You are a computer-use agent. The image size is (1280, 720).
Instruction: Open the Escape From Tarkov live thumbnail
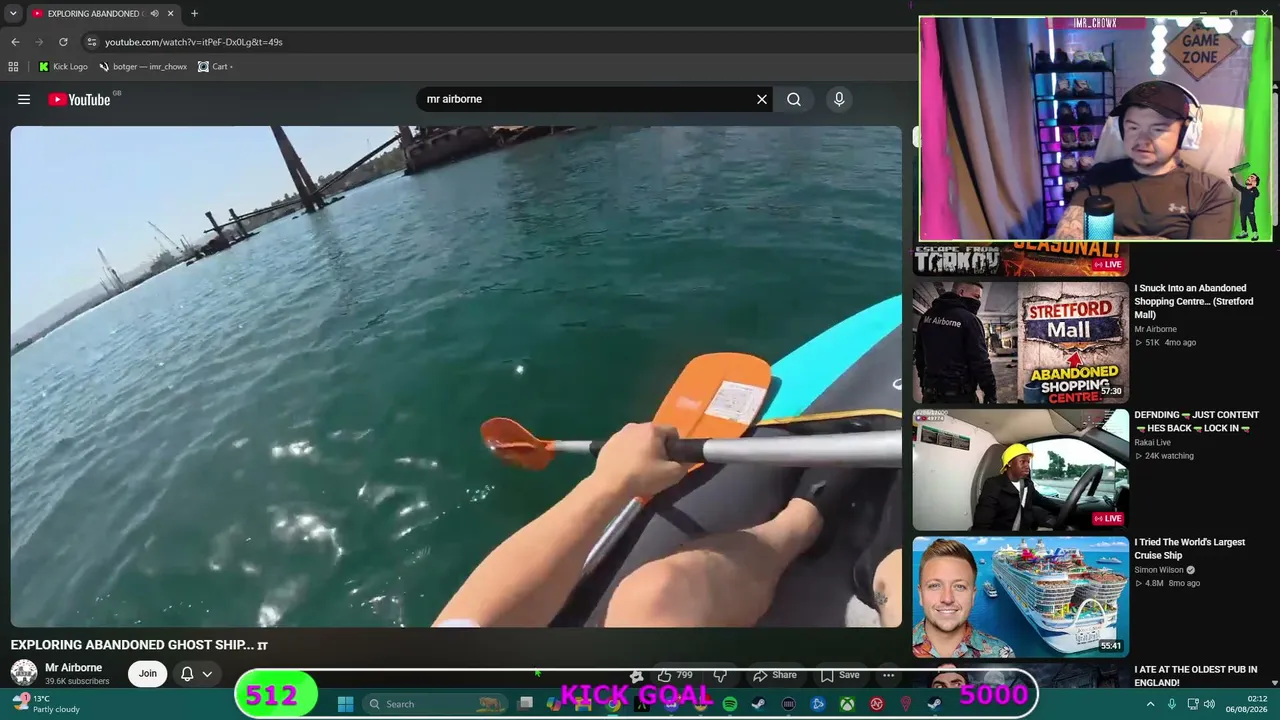[1020, 258]
